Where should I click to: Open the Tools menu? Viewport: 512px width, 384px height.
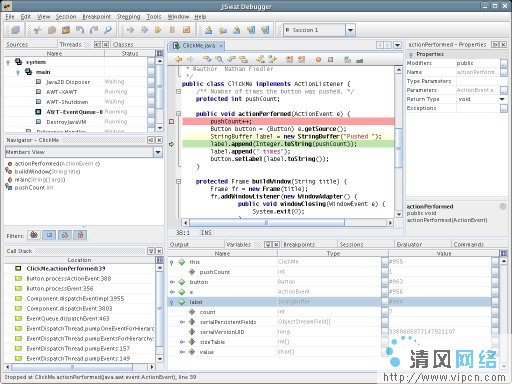coord(154,17)
